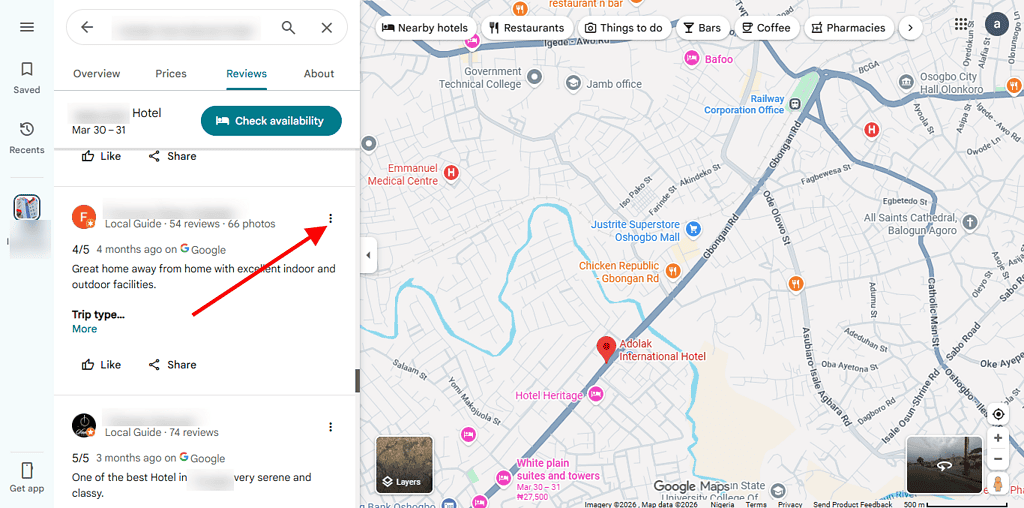Viewport: 1024px width, 508px height.
Task: Switch to the Overview tab
Action: [97, 74]
